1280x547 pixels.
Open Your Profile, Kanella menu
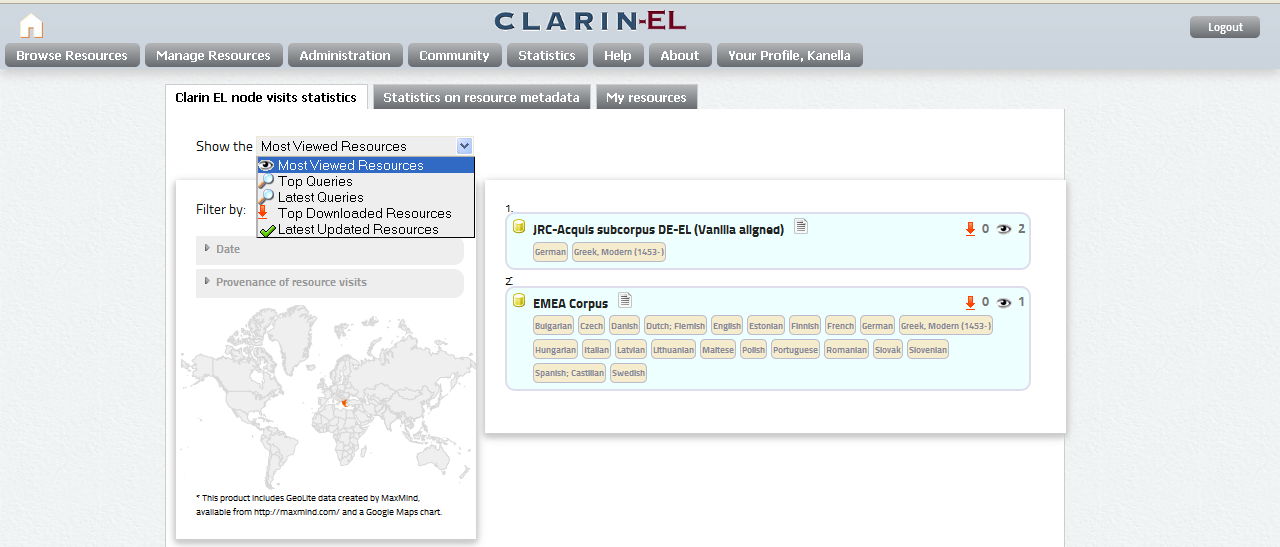coord(790,55)
